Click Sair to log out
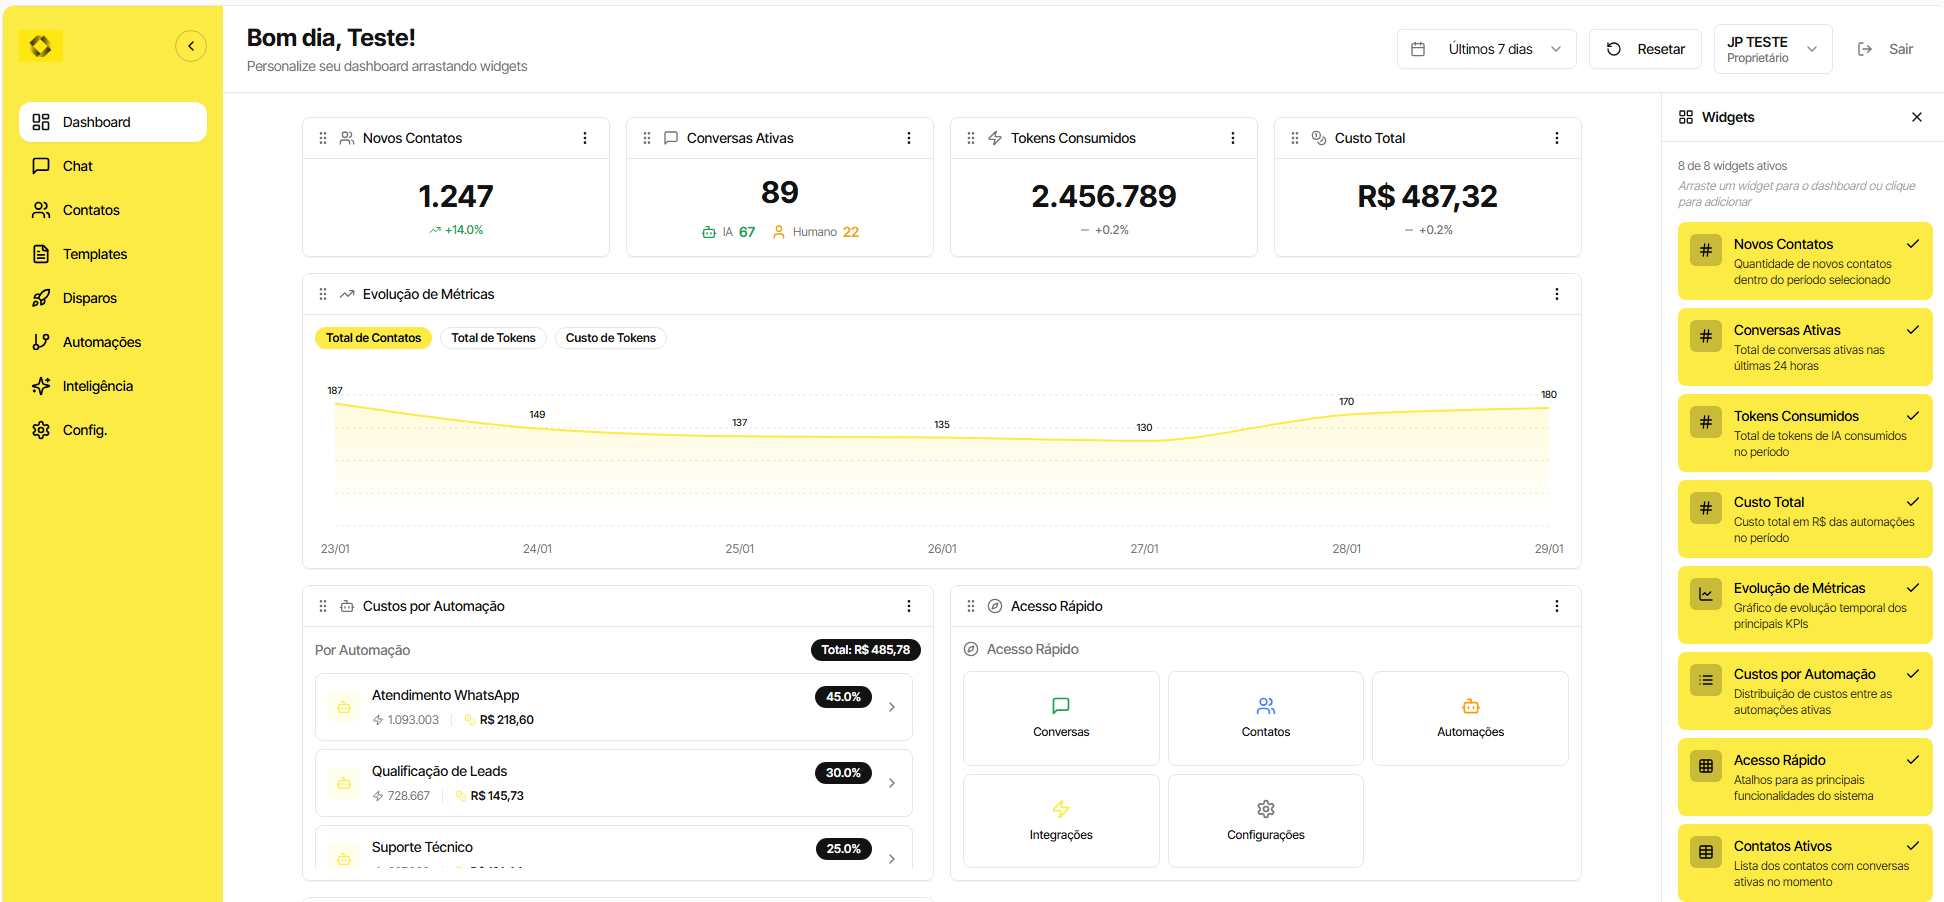The width and height of the screenshot is (1944, 902). pyautogui.click(x=1885, y=49)
